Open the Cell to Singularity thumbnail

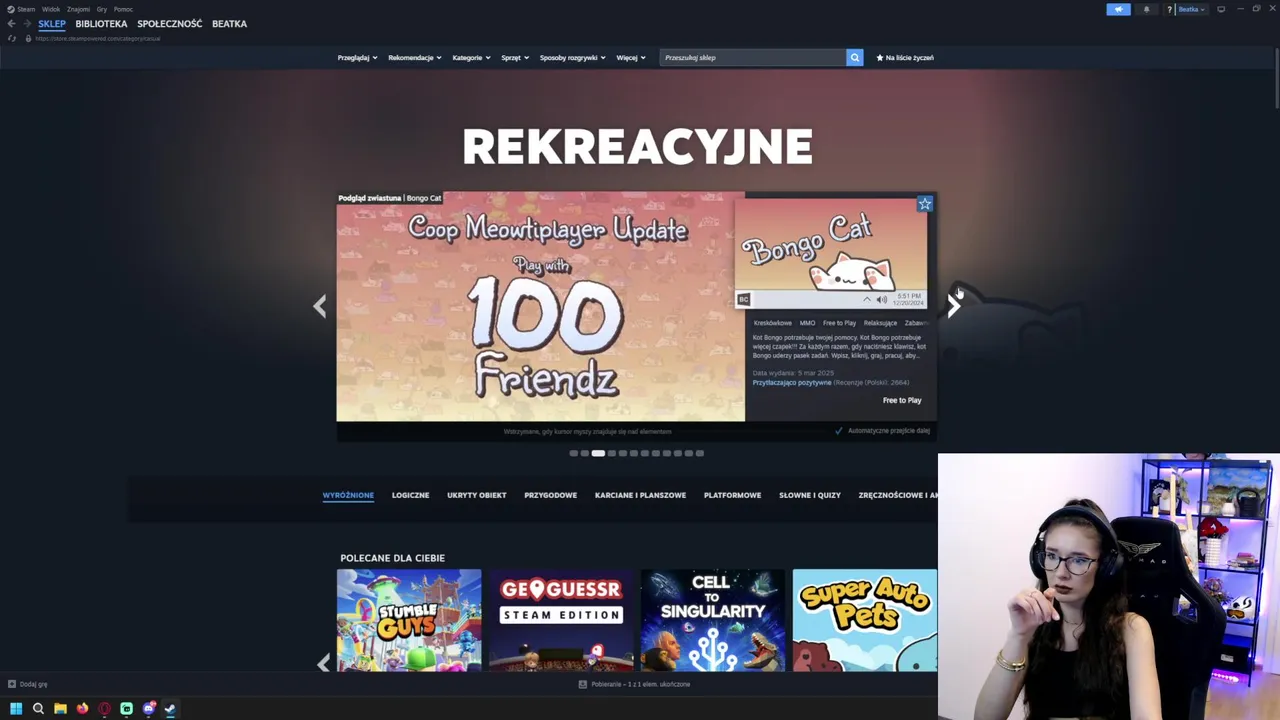pos(713,620)
